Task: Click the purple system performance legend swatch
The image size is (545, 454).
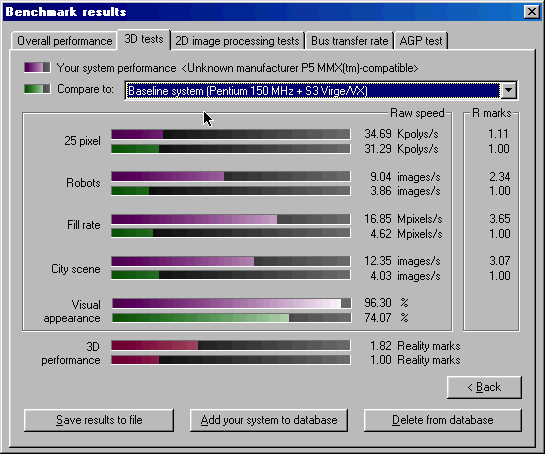Action: click(x=37, y=67)
